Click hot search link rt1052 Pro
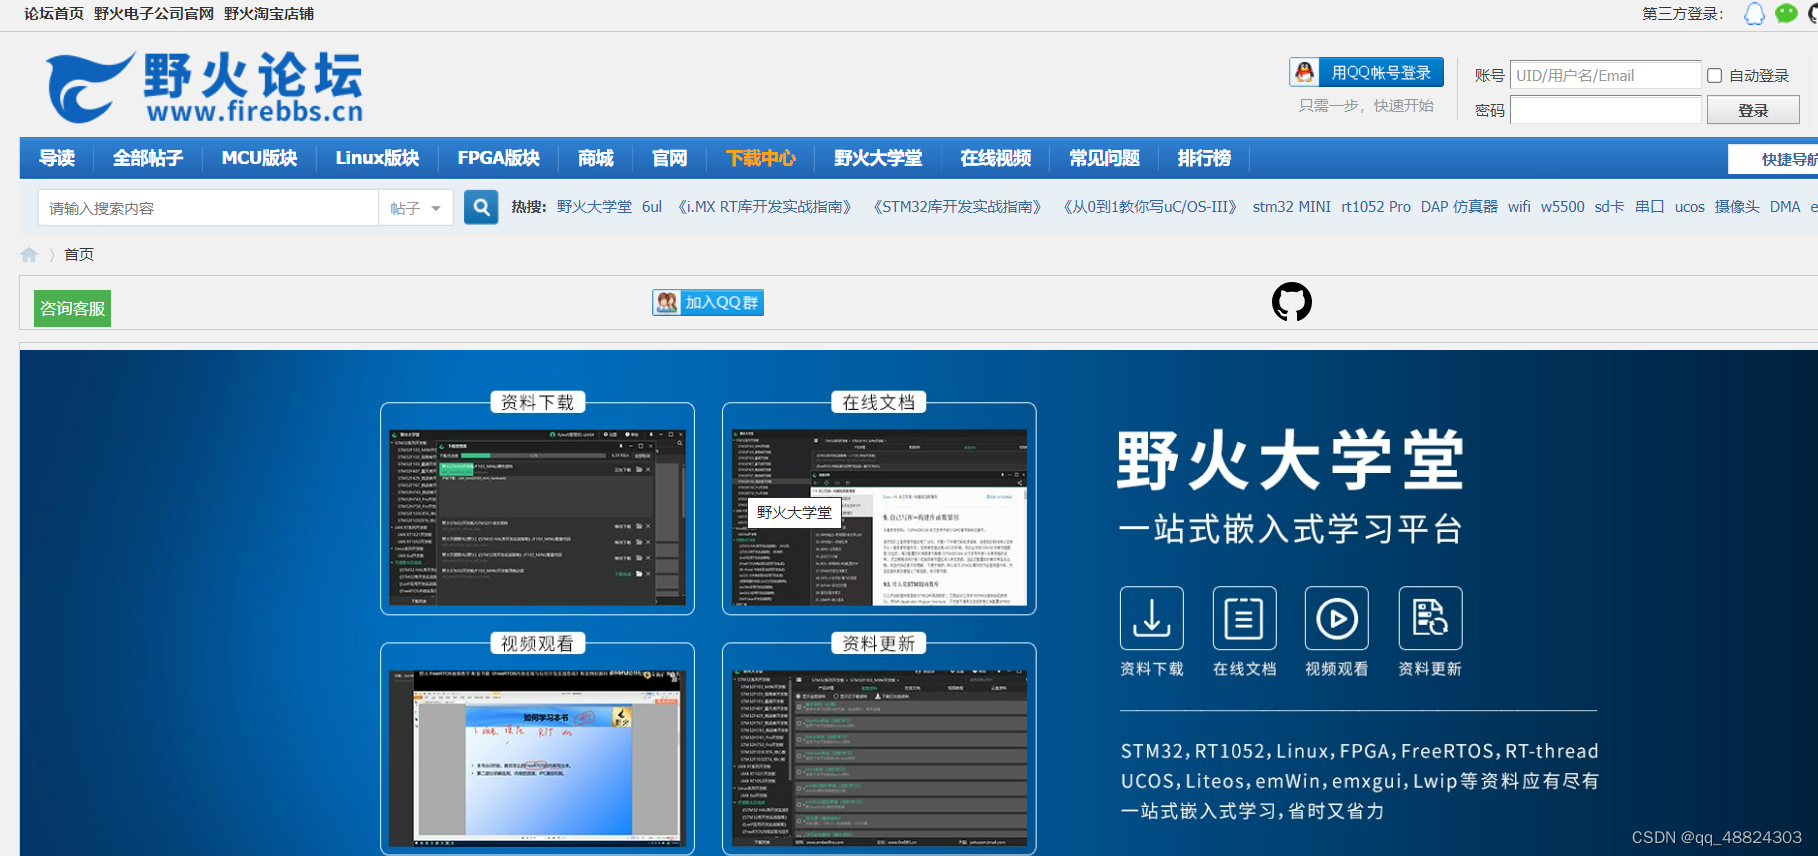This screenshot has width=1818, height=856. click(1376, 207)
